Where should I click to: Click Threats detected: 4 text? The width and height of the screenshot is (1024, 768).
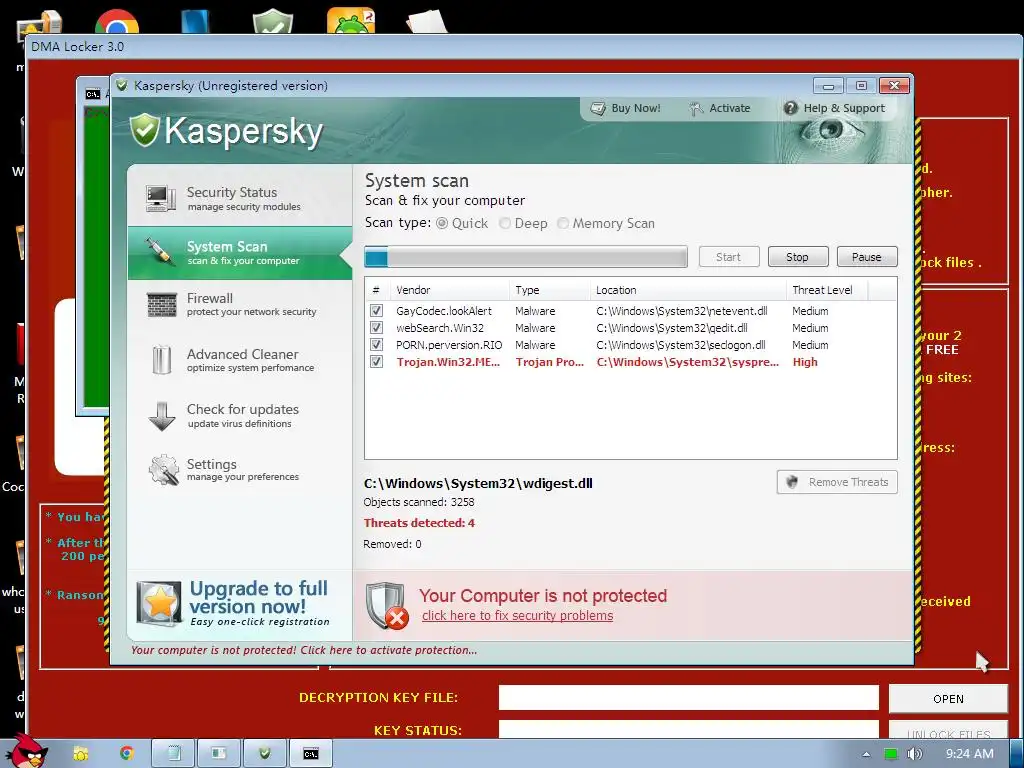pos(419,522)
